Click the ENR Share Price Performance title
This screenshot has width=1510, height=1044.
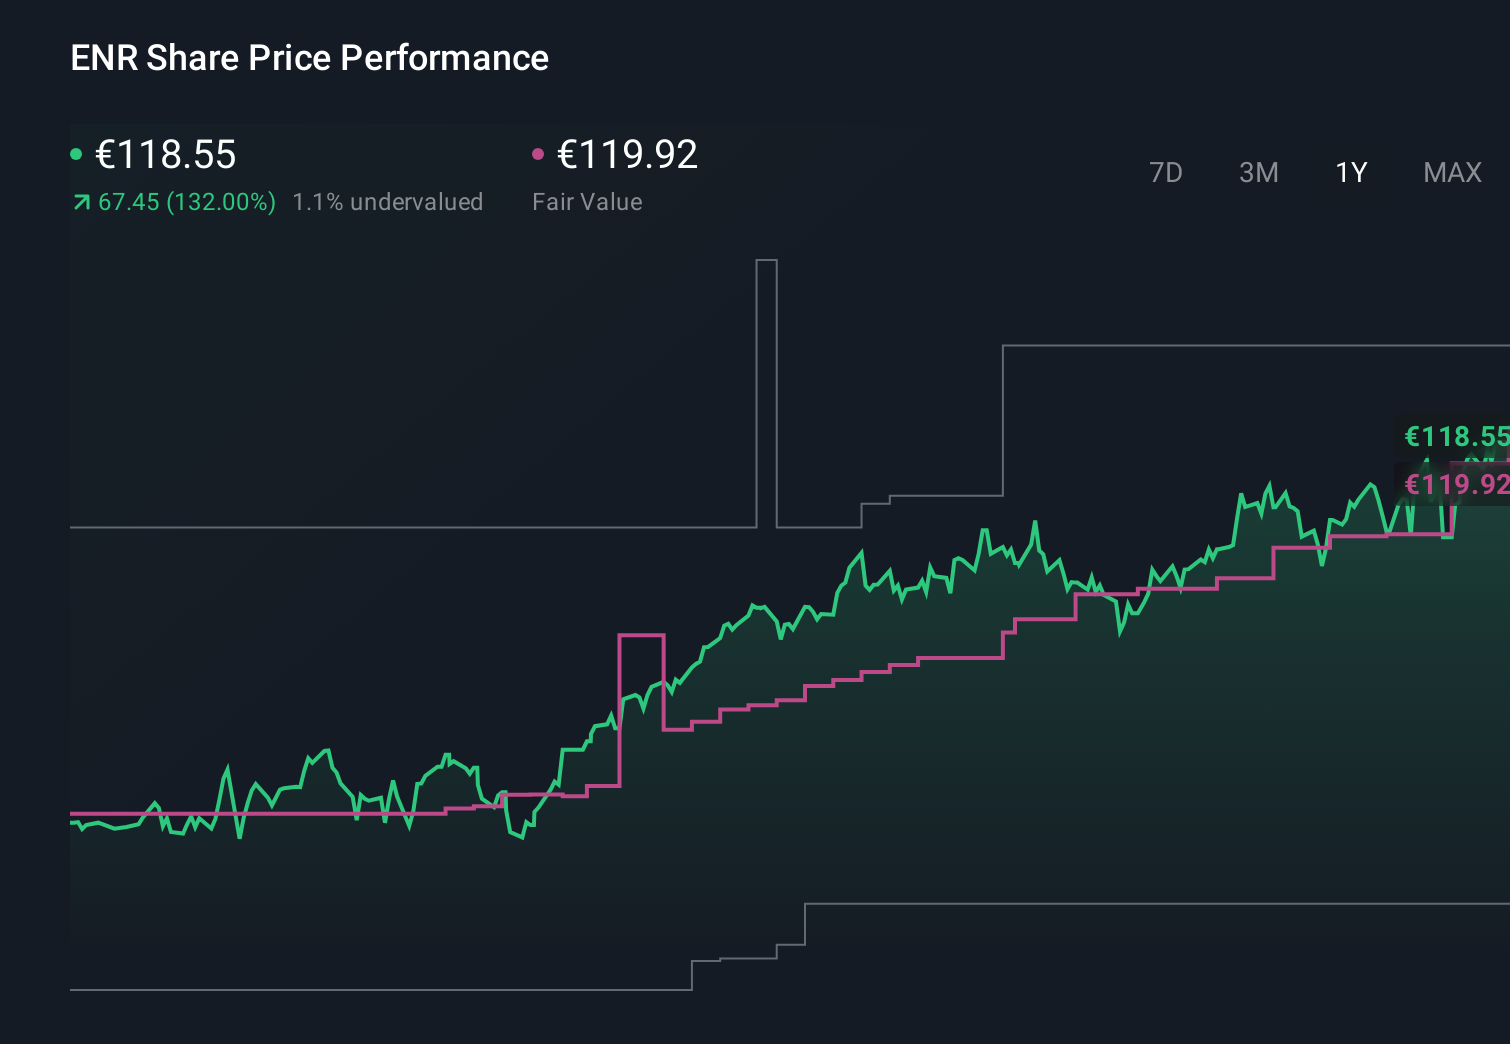click(309, 58)
